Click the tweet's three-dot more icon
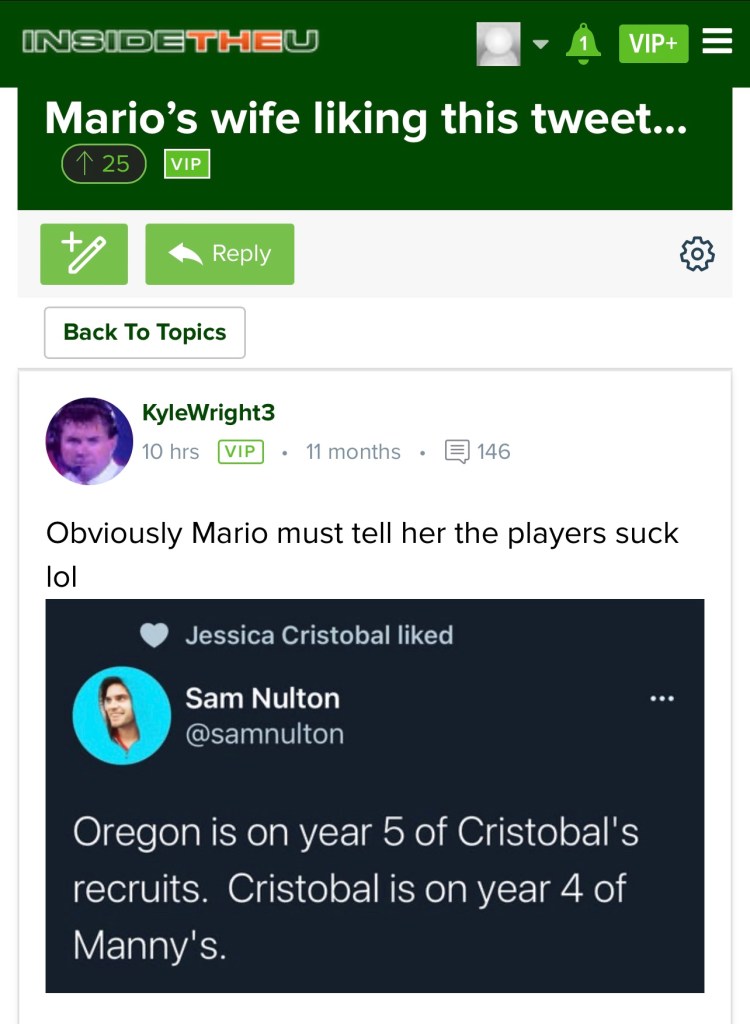Screen dimensions: 750x1024 [x=661, y=698]
